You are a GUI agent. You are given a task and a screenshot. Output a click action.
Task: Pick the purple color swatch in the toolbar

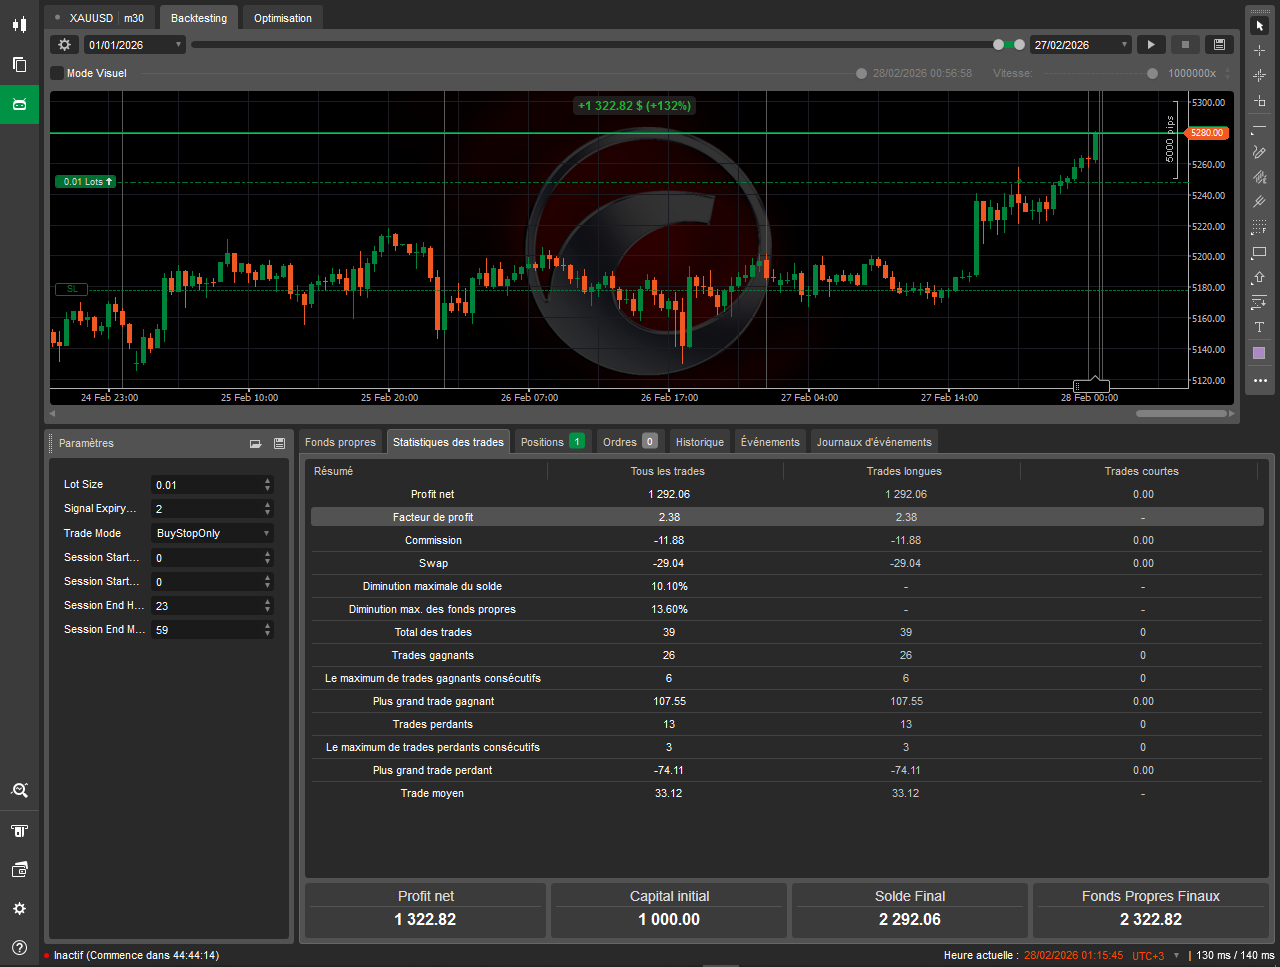pos(1259,352)
